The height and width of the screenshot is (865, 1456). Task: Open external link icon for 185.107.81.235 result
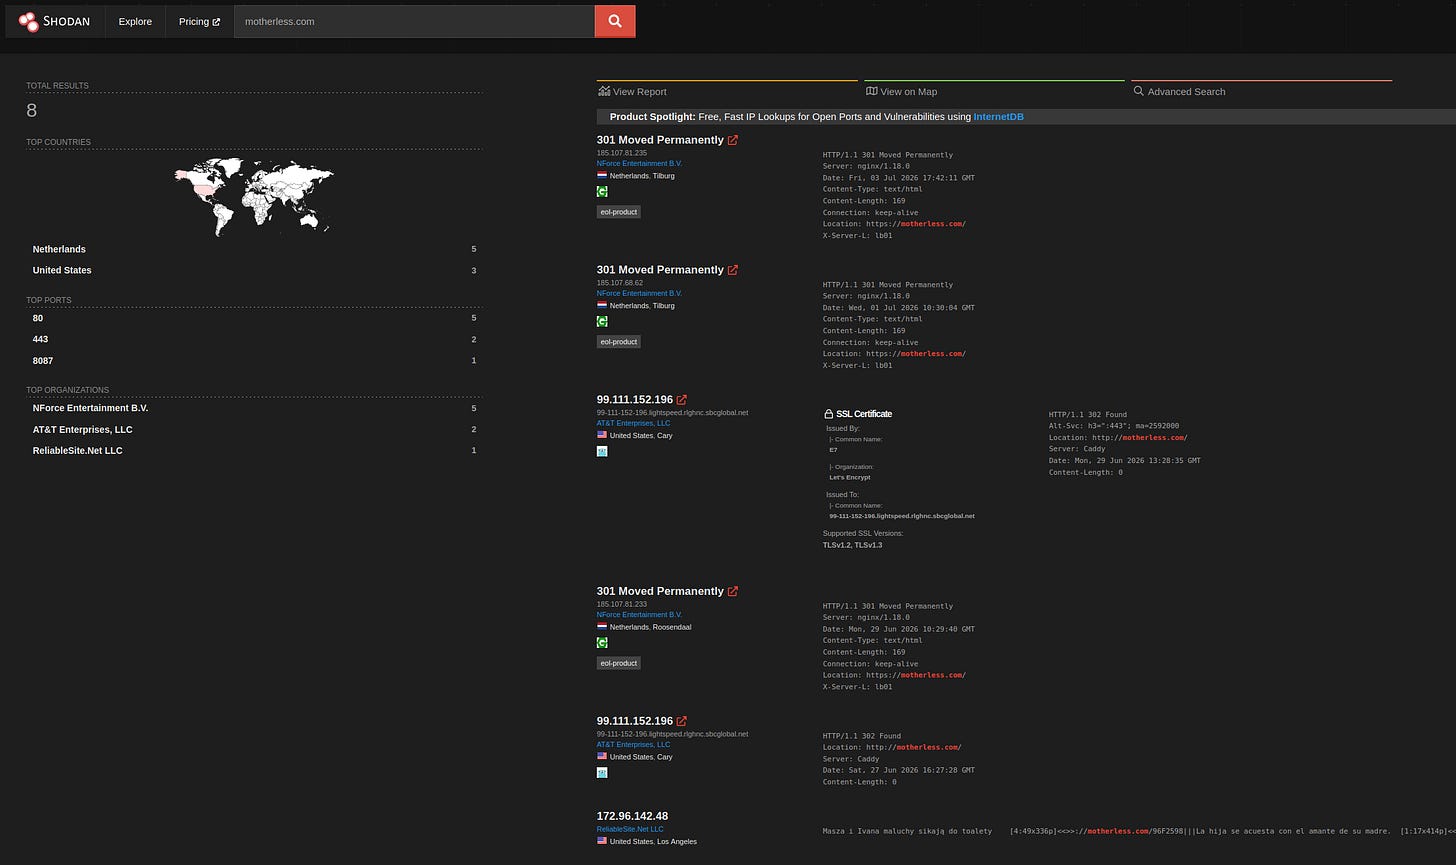[x=733, y=140]
